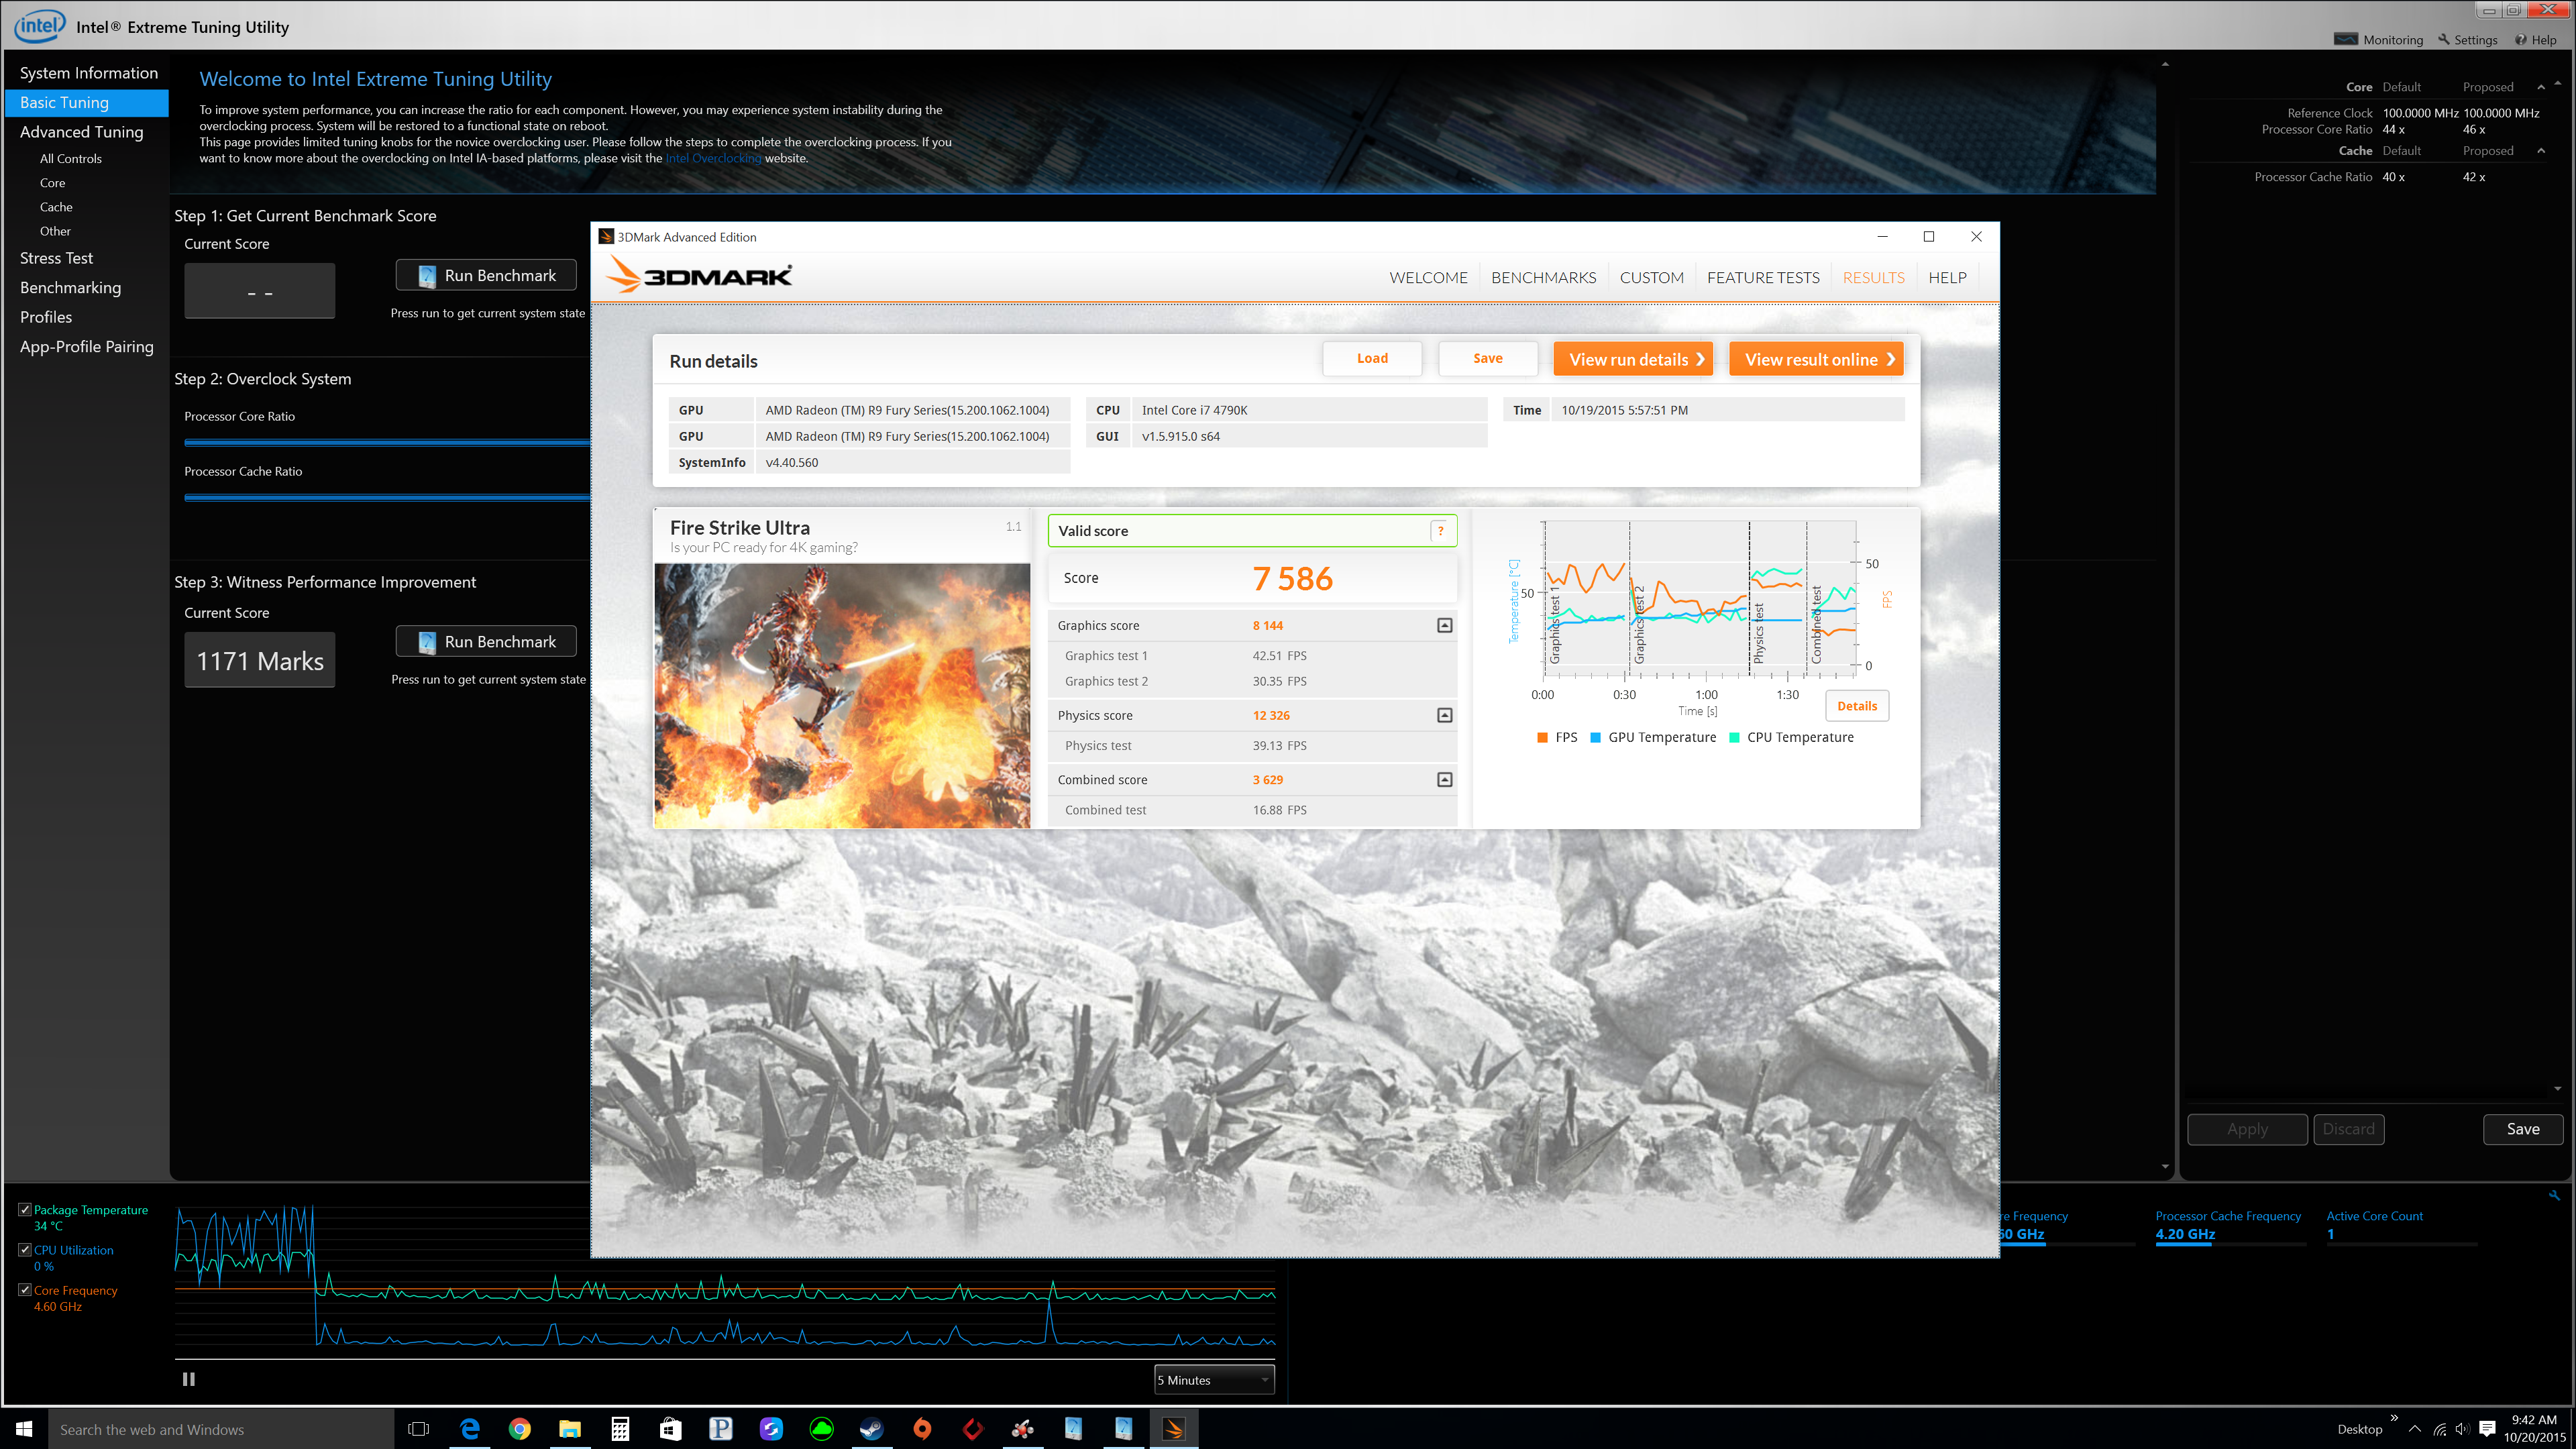Open the red diamond app on taskbar
The height and width of the screenshot is (1449, 2576).
pos(972,1429)
